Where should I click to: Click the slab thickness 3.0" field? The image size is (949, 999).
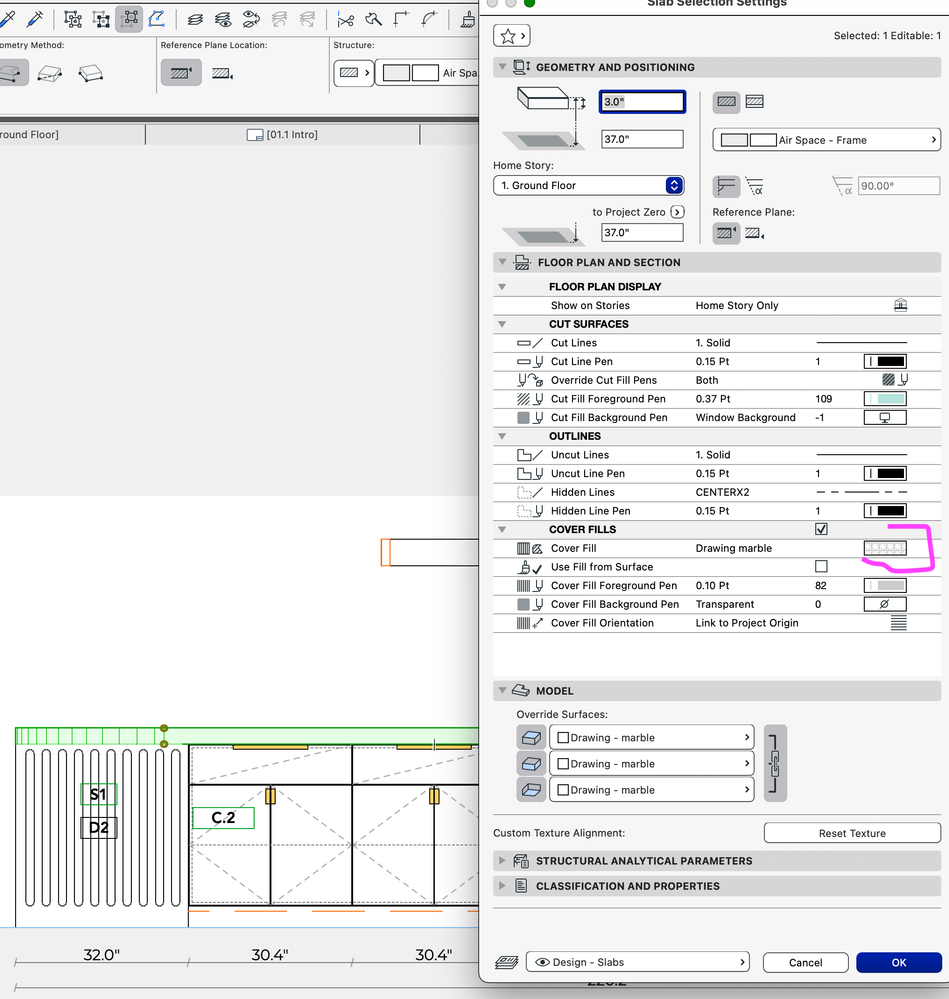[642, 102]
